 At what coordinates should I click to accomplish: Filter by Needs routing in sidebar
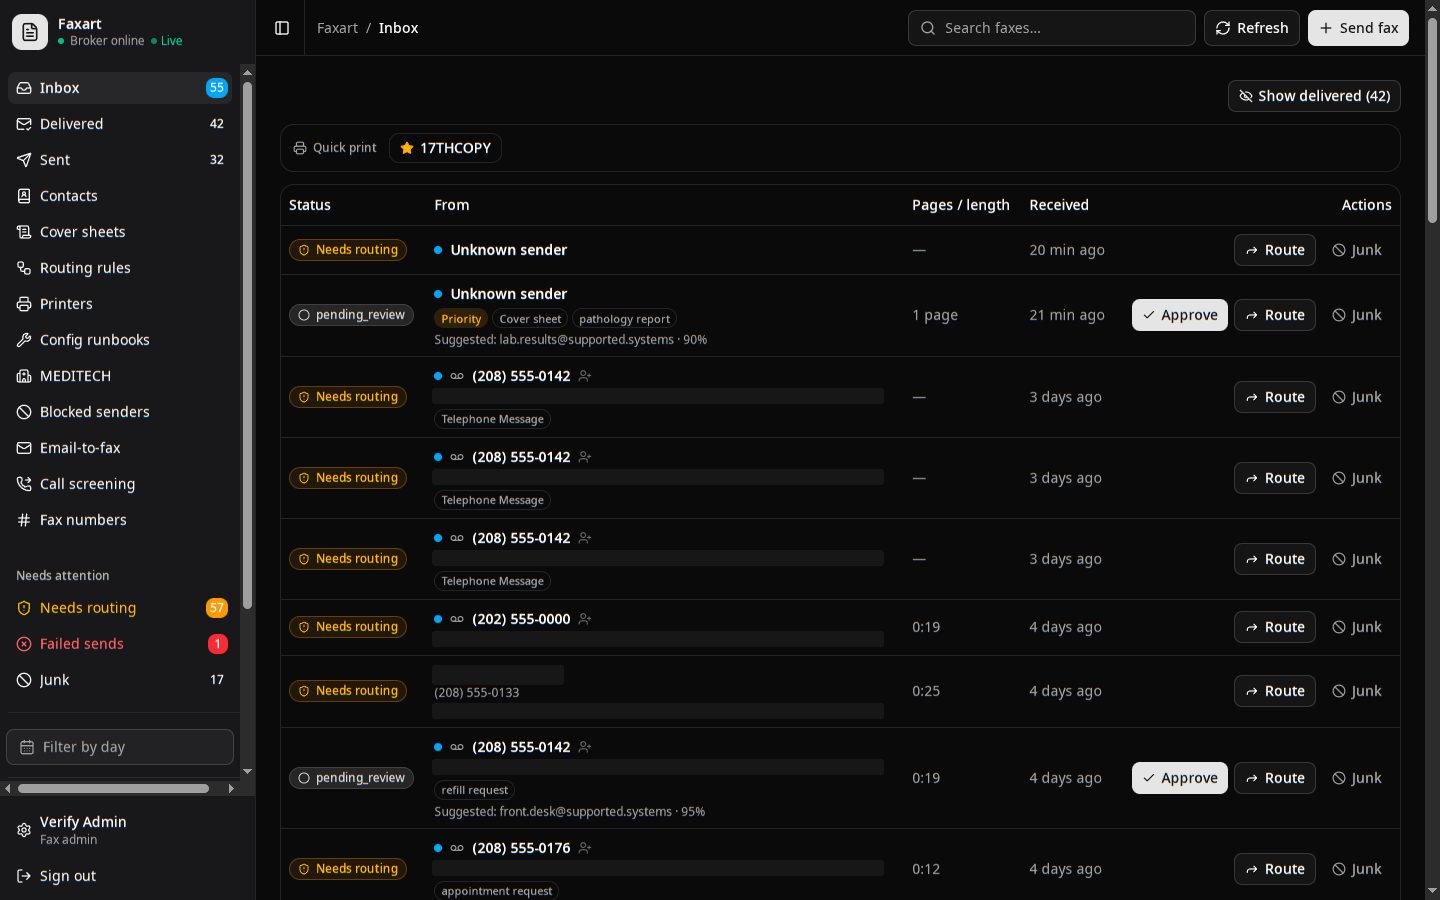[120, 608]
